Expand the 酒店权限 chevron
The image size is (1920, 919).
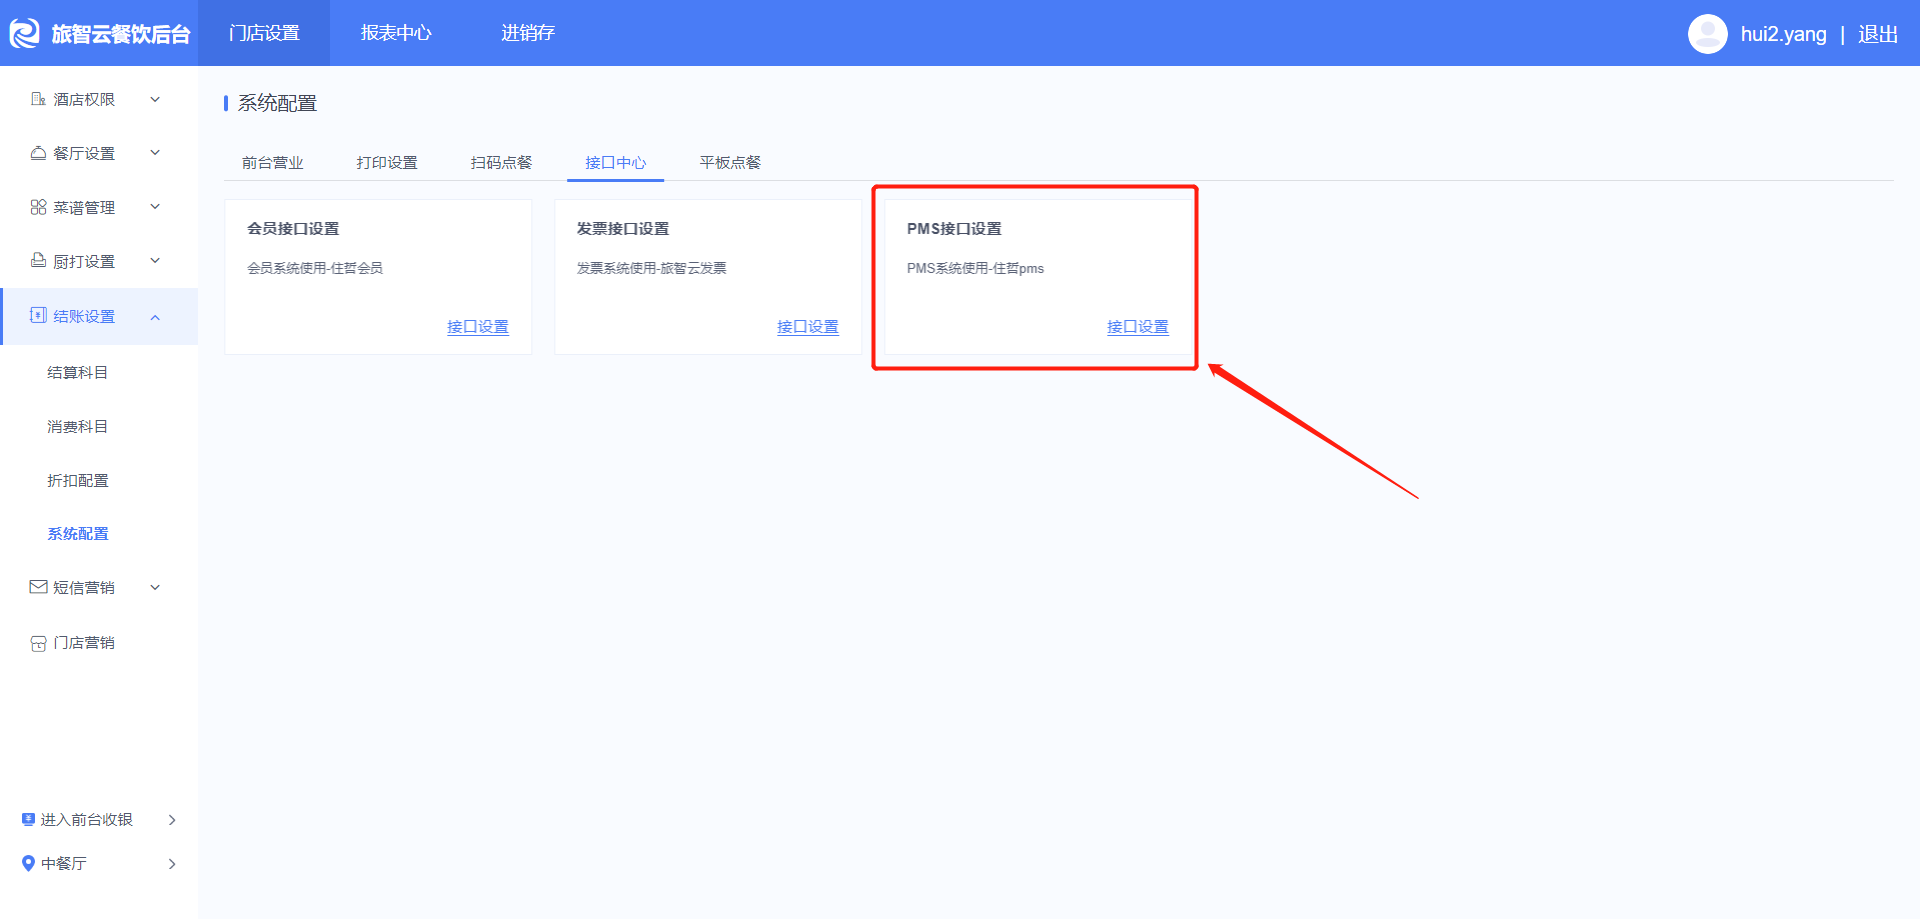coord(155,99)
